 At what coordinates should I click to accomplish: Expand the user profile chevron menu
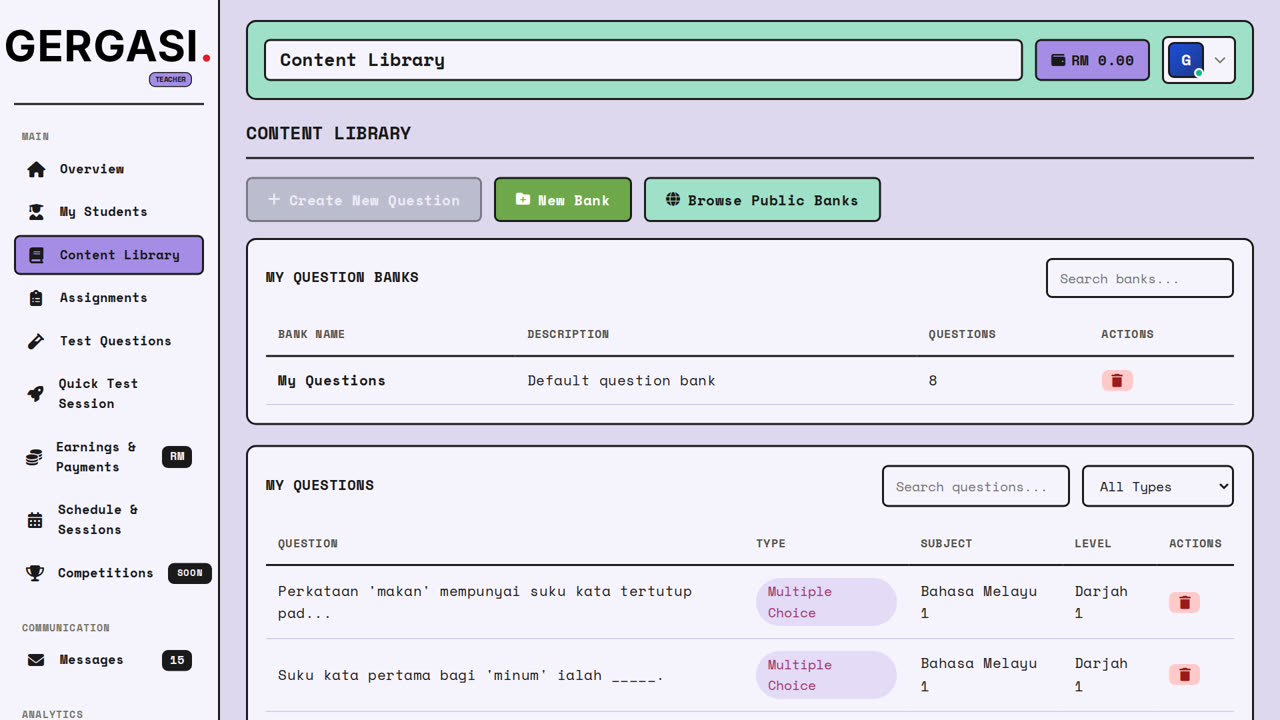click(1220, 60)
